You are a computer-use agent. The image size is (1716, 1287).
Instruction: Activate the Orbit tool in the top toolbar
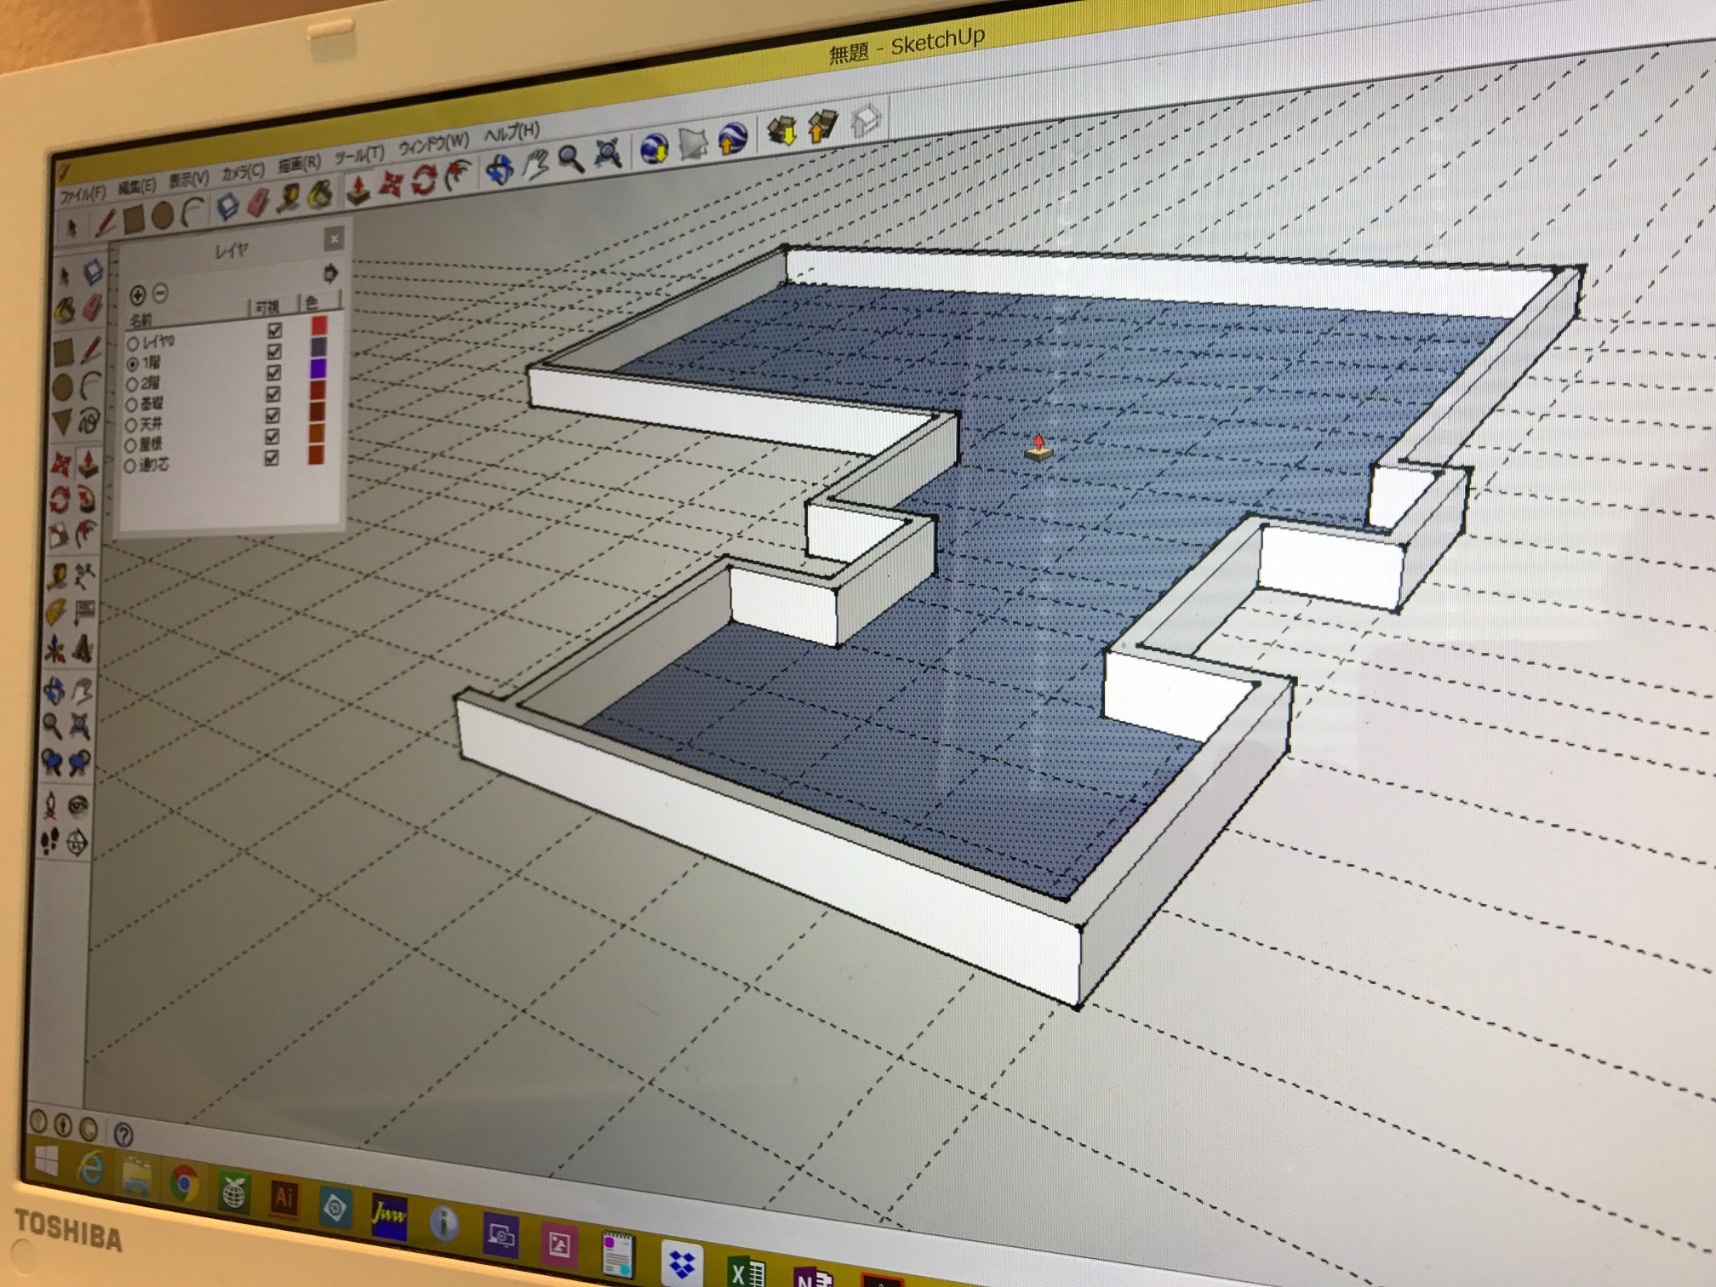[x=499, y=170]
